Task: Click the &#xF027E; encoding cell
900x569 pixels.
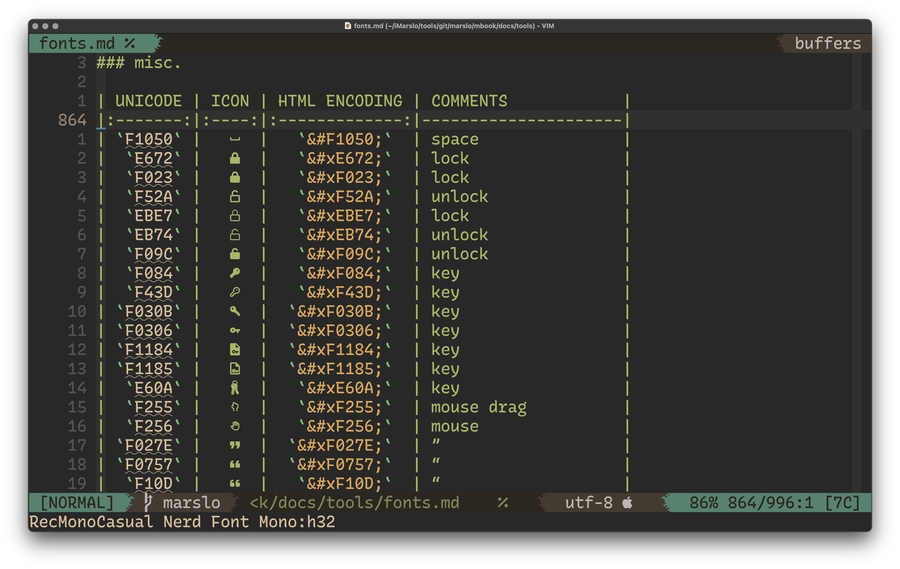Action: coord(340,445)
